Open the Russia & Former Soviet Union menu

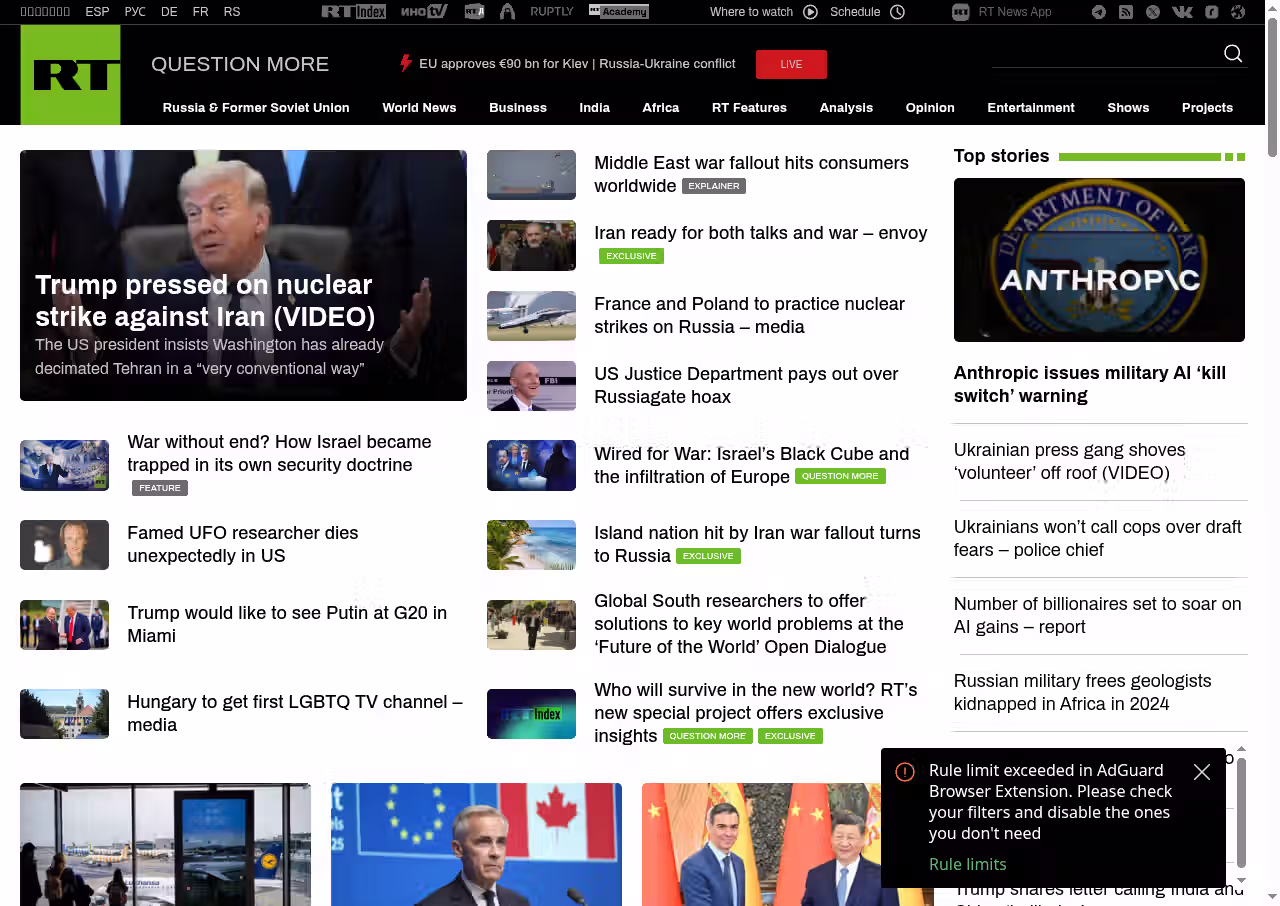coord(256,108)
